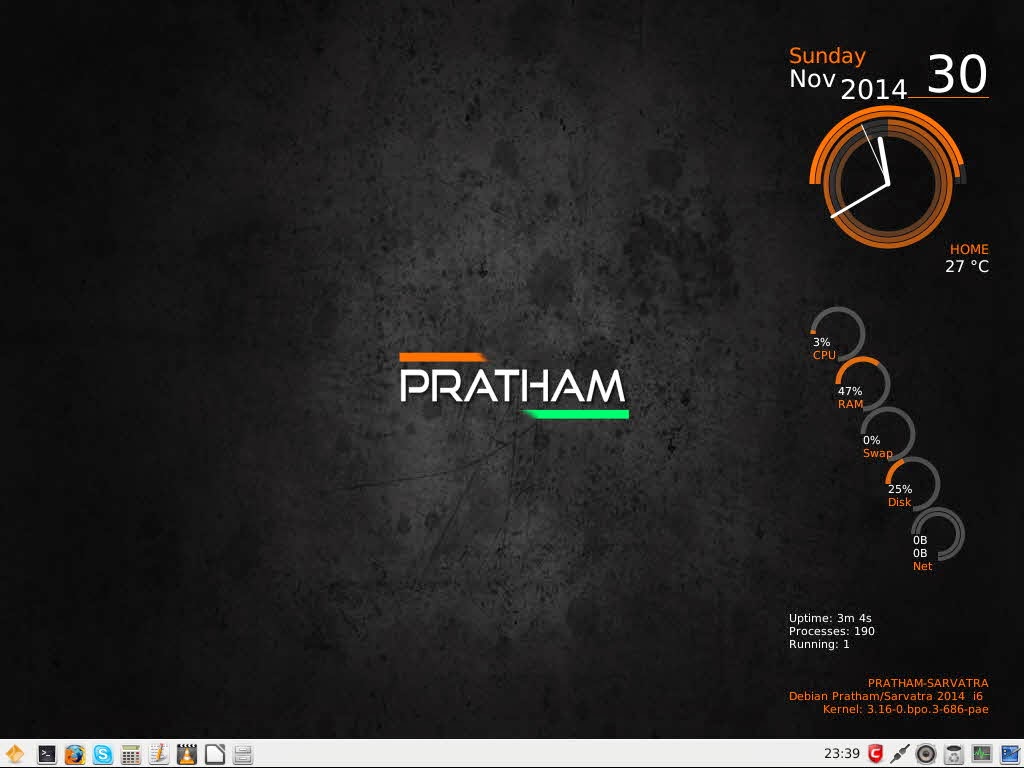Open the main applications menu launcher
The image size is (1024, 768).
[x=14, y=754]
